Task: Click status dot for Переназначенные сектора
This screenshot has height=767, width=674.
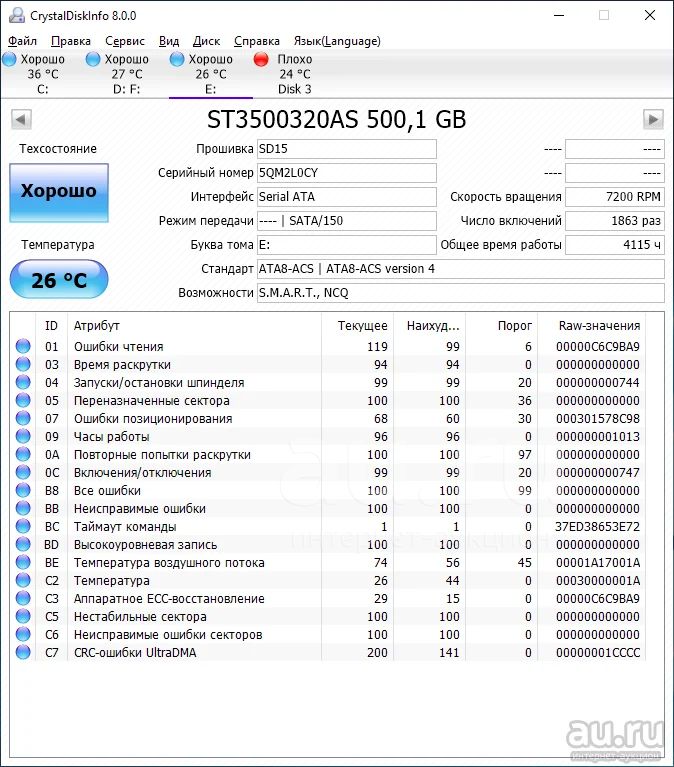Action: (x=23, y=401)
